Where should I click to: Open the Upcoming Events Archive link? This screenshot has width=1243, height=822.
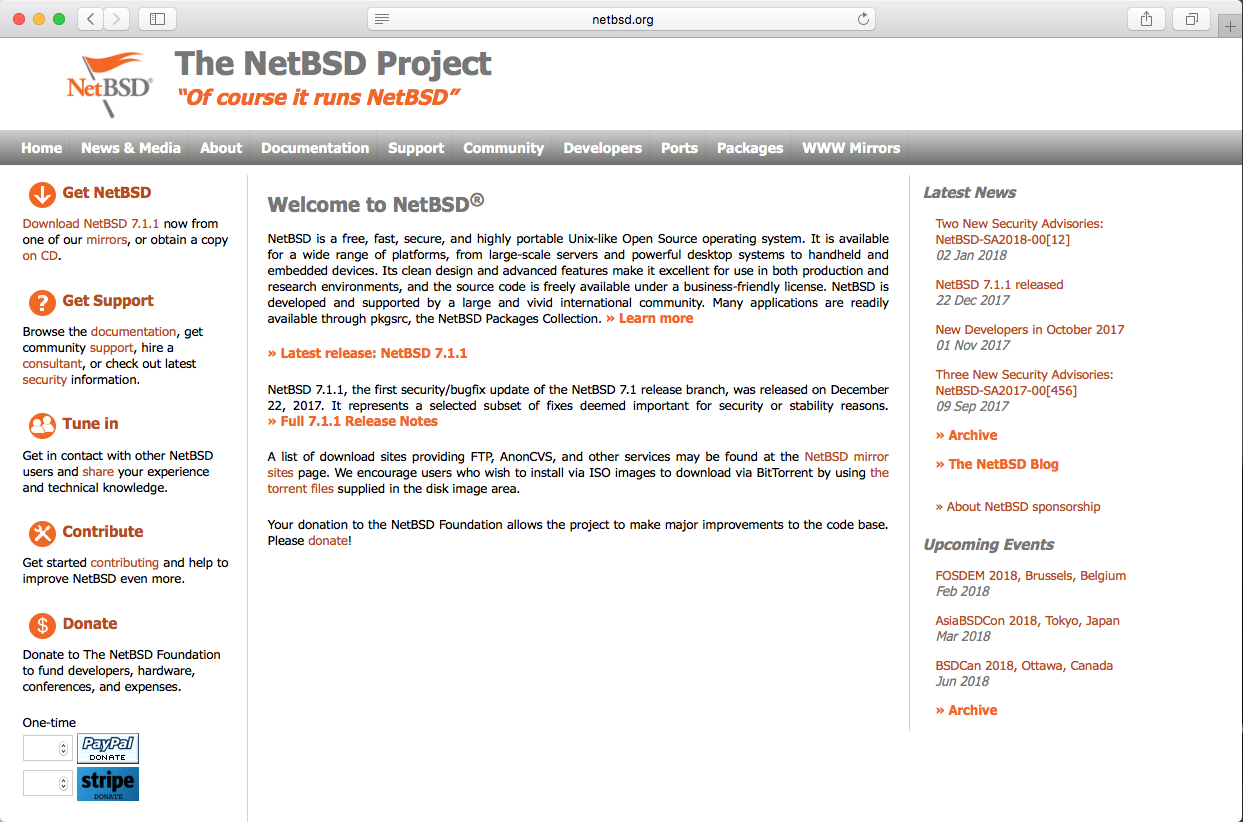(966, 710)
